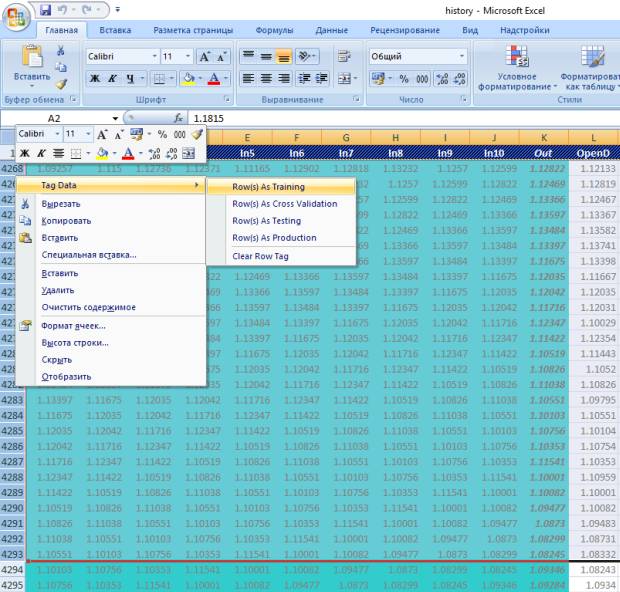Click the percent style icon in ribbon

pyautogui.click(x=404, y=78)
